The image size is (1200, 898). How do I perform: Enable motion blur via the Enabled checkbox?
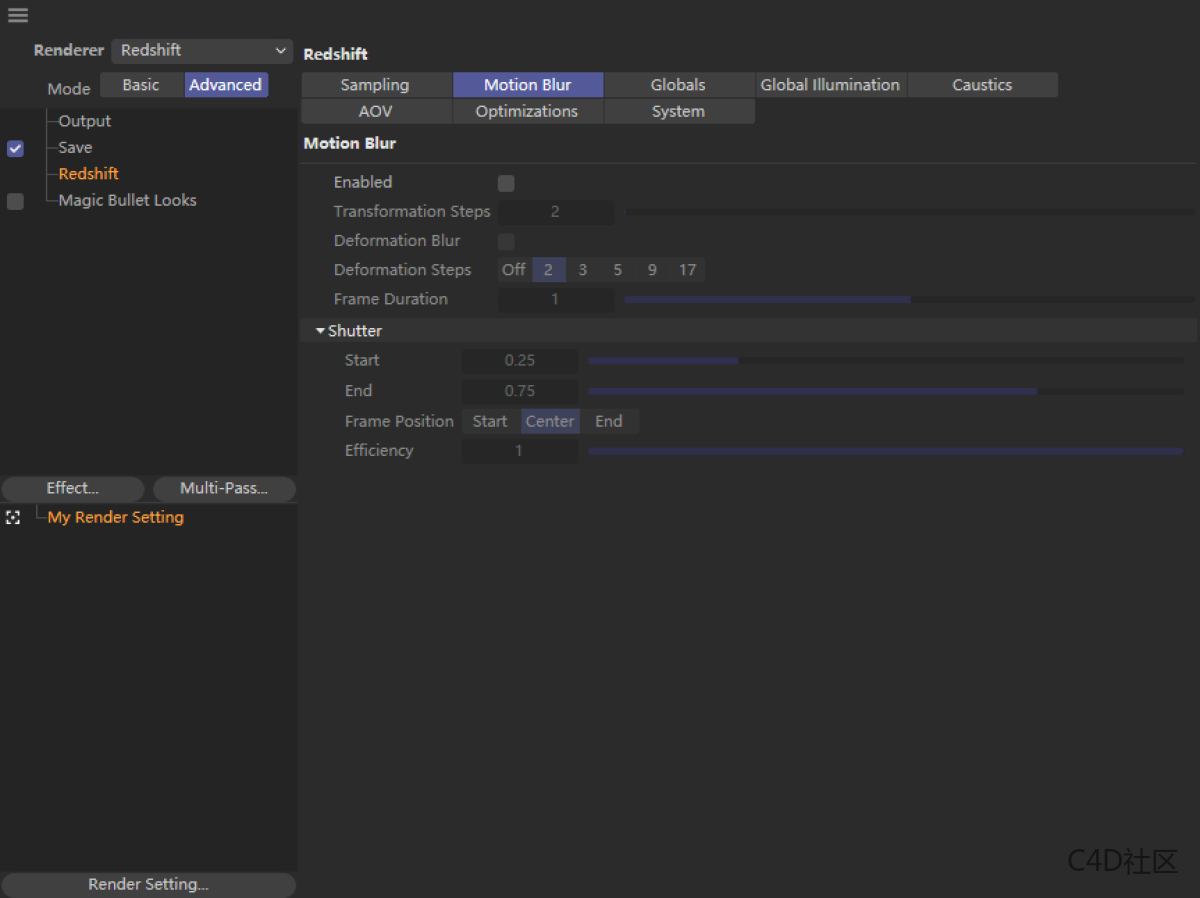505,183
